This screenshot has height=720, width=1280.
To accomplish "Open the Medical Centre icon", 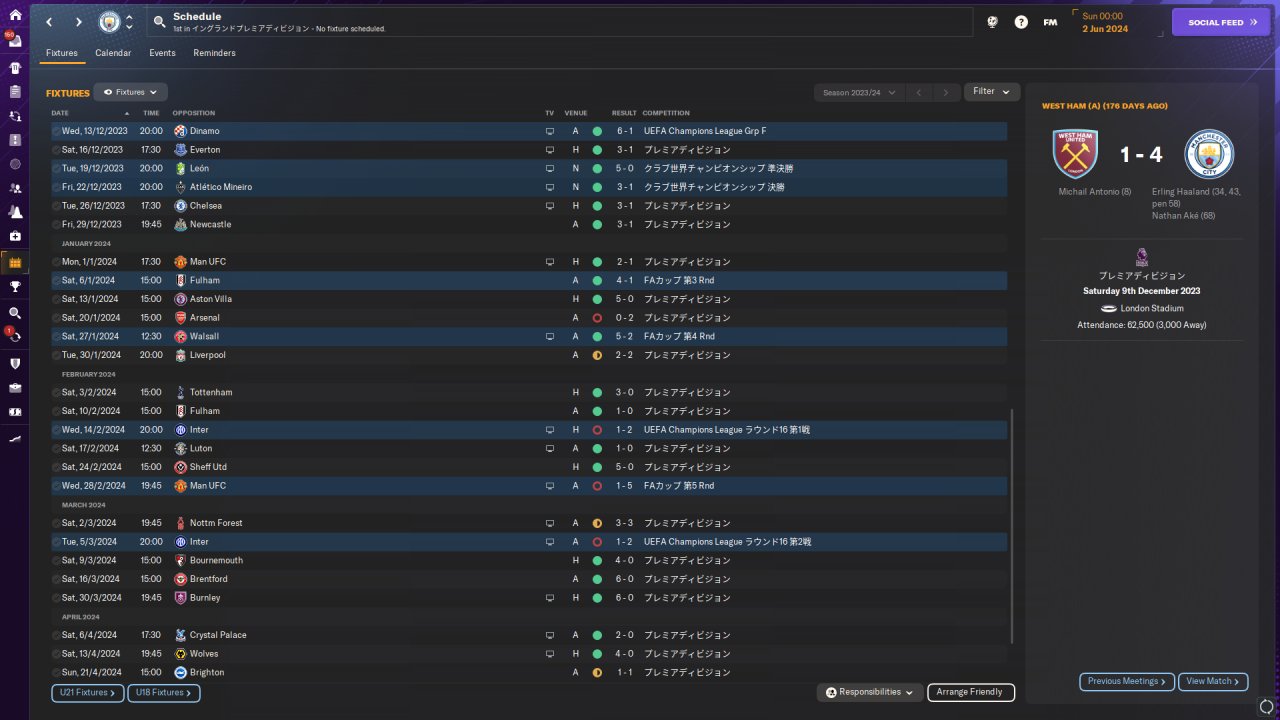I will [x=15, y=236].
